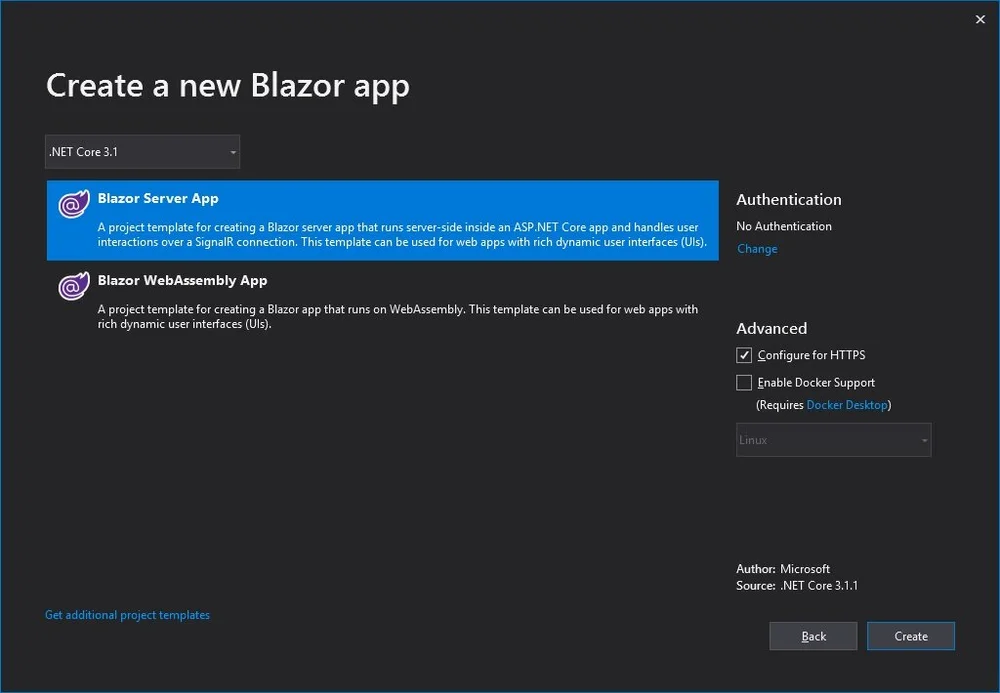Open the .NET Core 3.1 framework dropdown

(142, 152)
